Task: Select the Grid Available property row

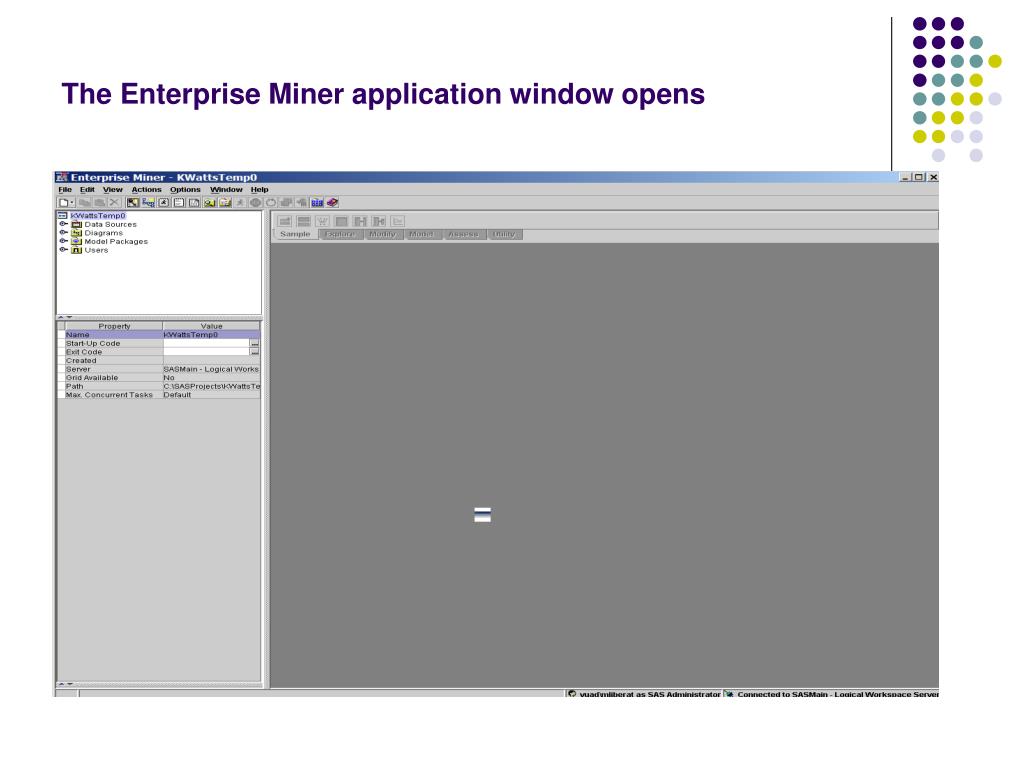Action: click(x=159, y=377)
